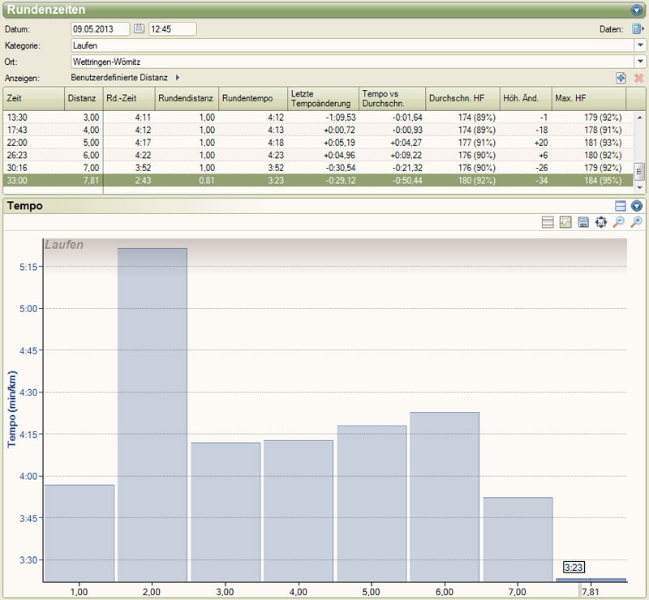Image resolution: width=649 pixels, height=600 pixels.
Task: Click the chart bar for lap 5,00
Action: click(372, 503)
